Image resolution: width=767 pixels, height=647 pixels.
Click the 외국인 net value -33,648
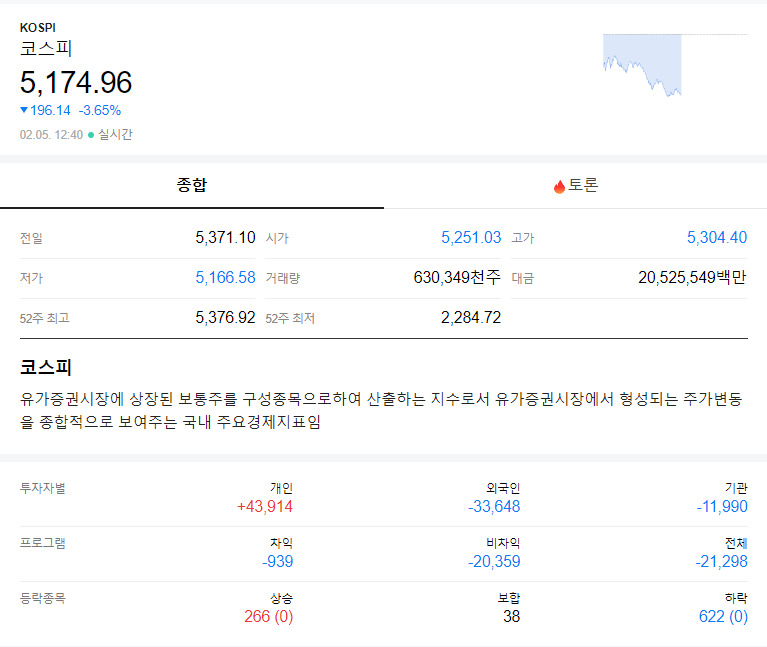pyautogui.click(x=494, y=507)
